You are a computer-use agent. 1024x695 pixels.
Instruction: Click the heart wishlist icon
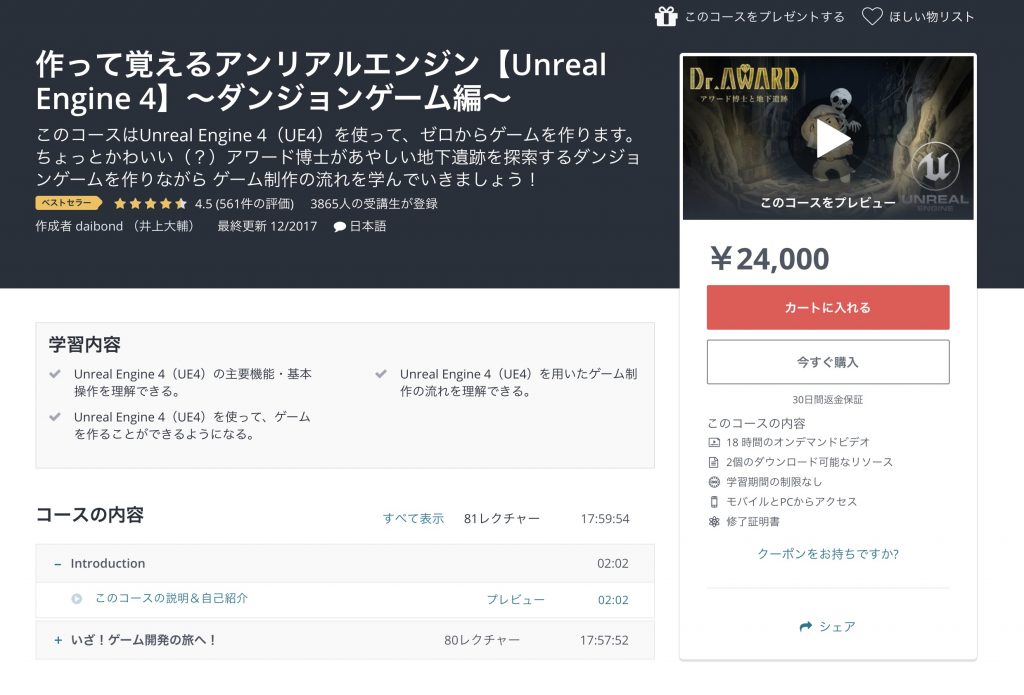coord(872,16)
